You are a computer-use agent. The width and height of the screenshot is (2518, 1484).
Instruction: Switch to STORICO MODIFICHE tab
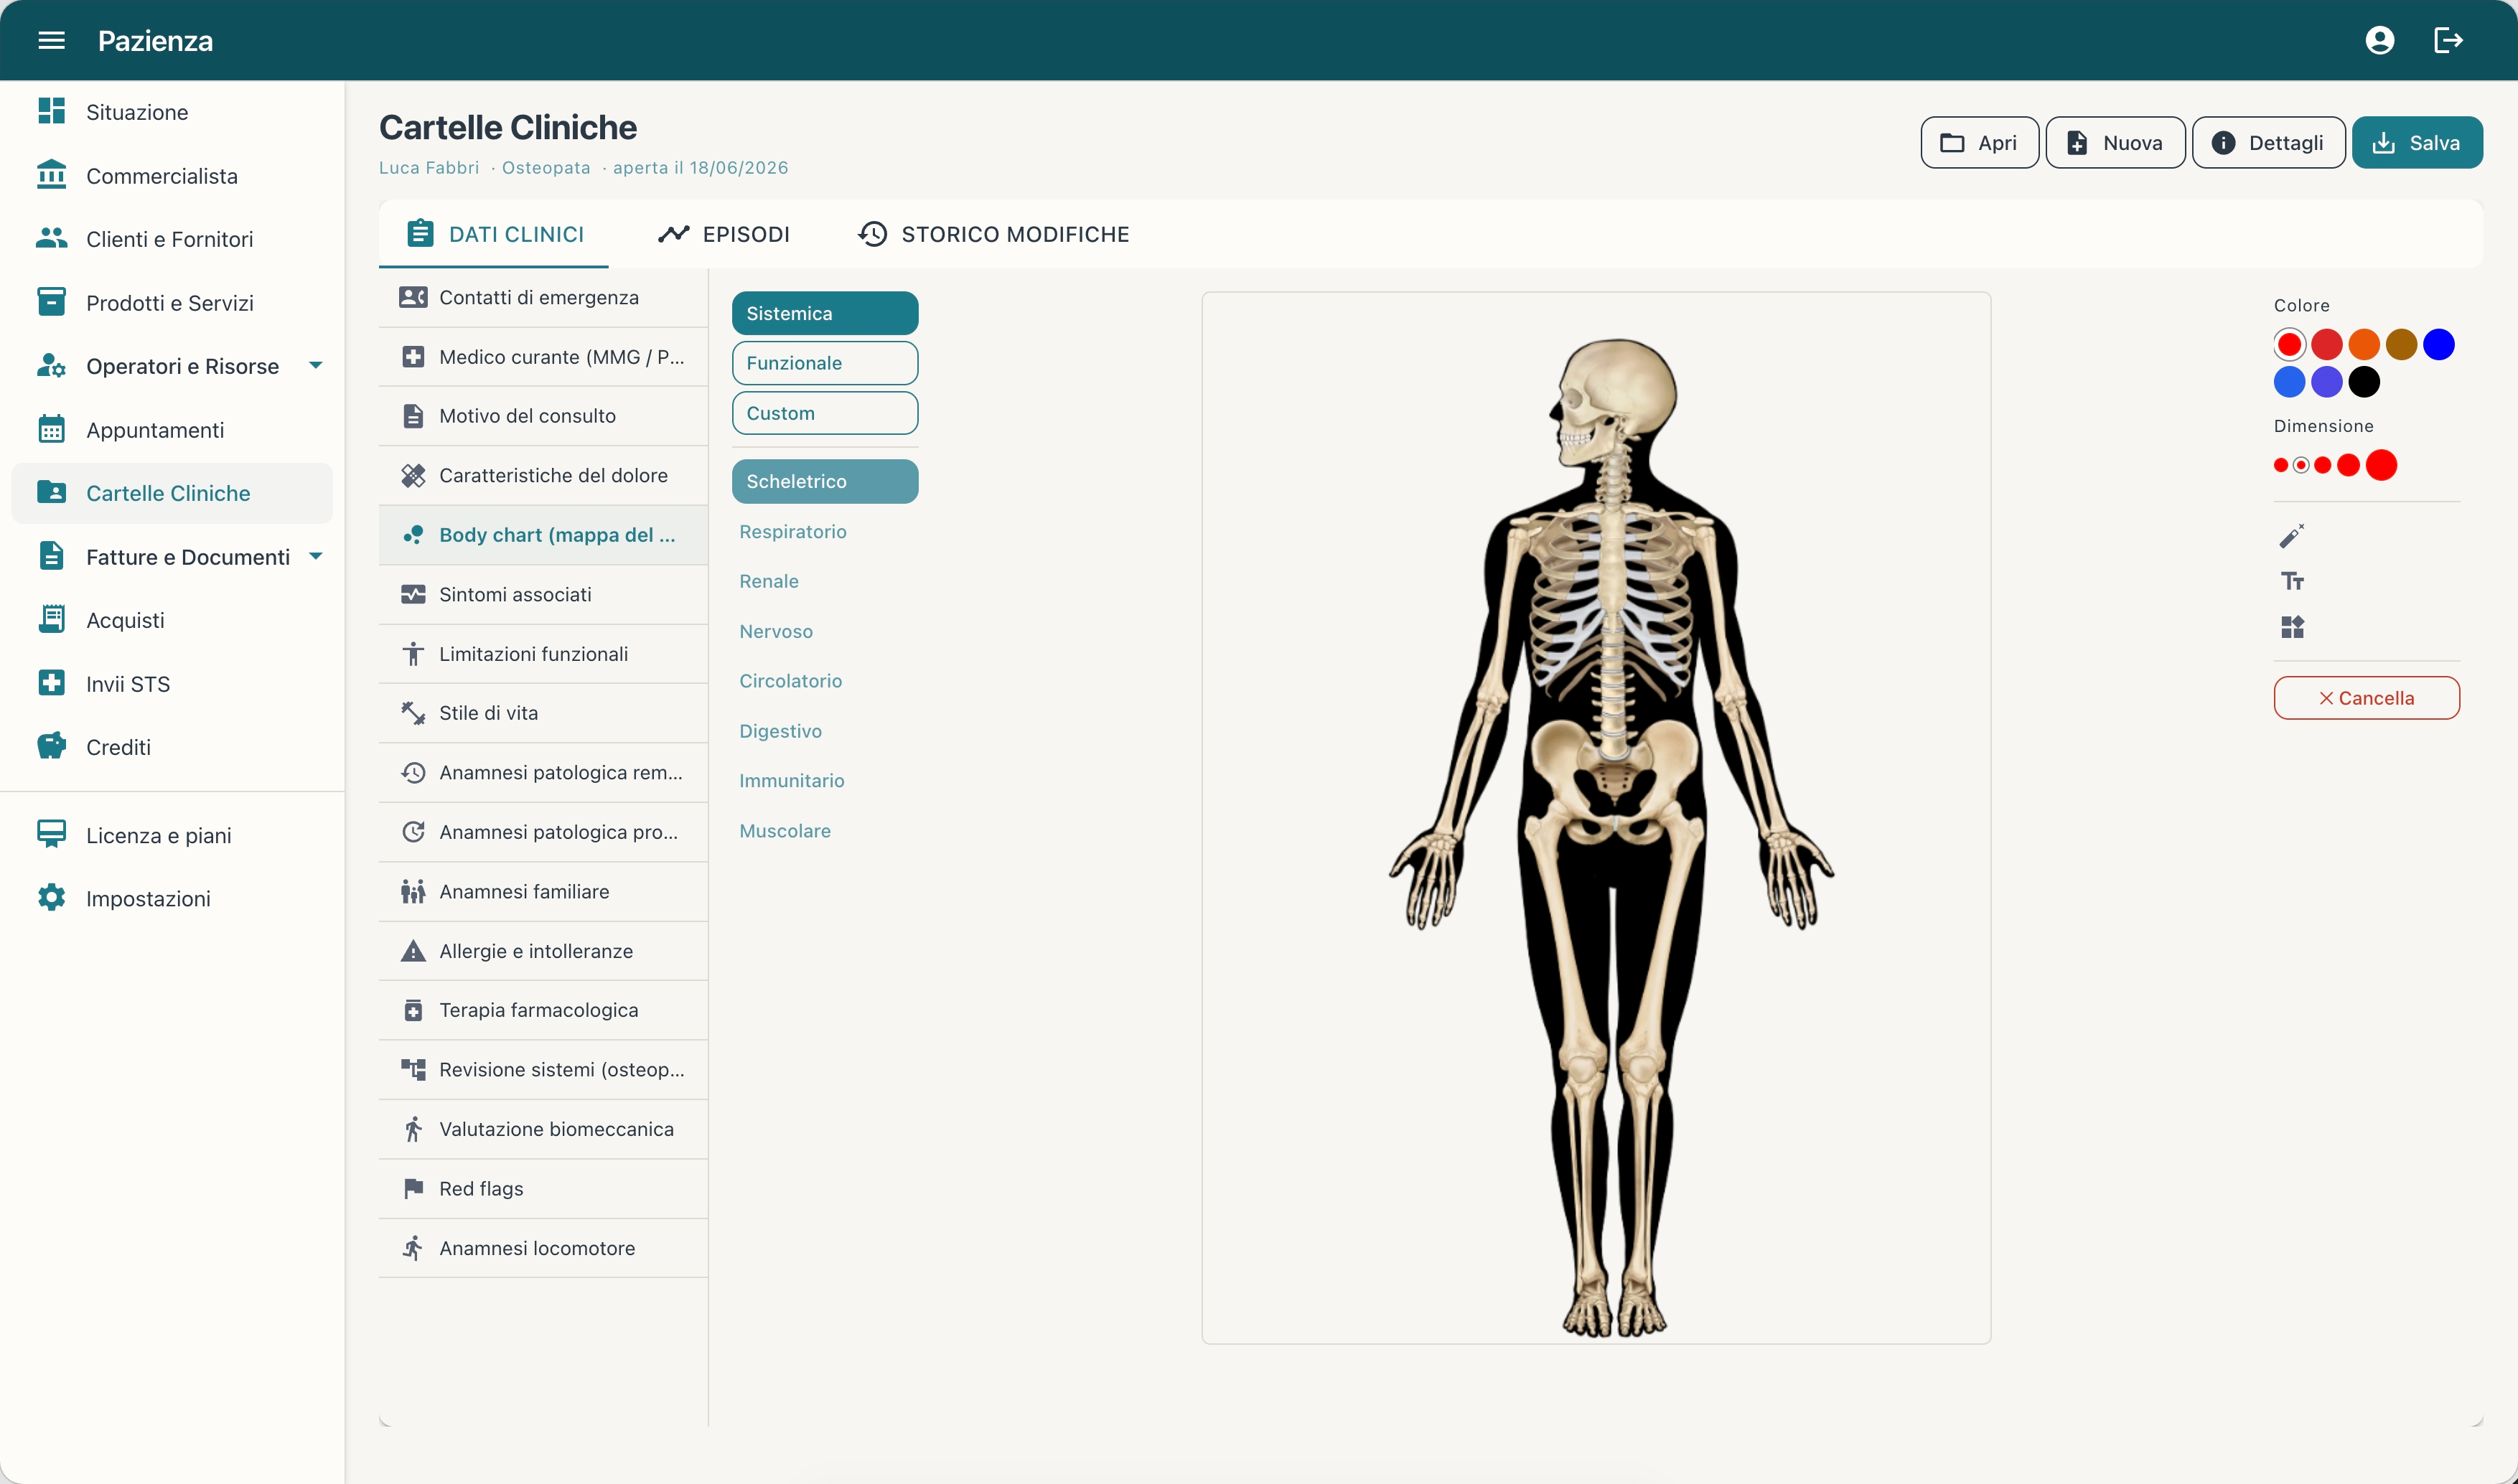pos(993,234)
